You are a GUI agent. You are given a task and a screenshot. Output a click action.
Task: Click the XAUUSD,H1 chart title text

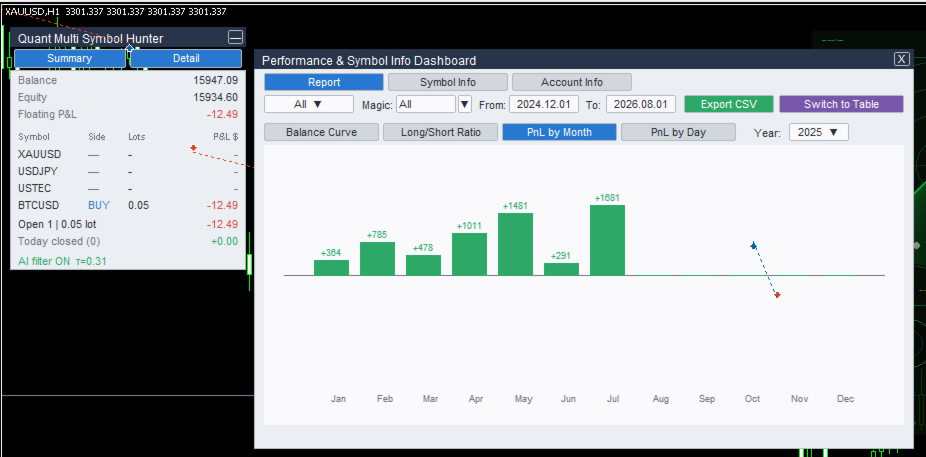32,11
